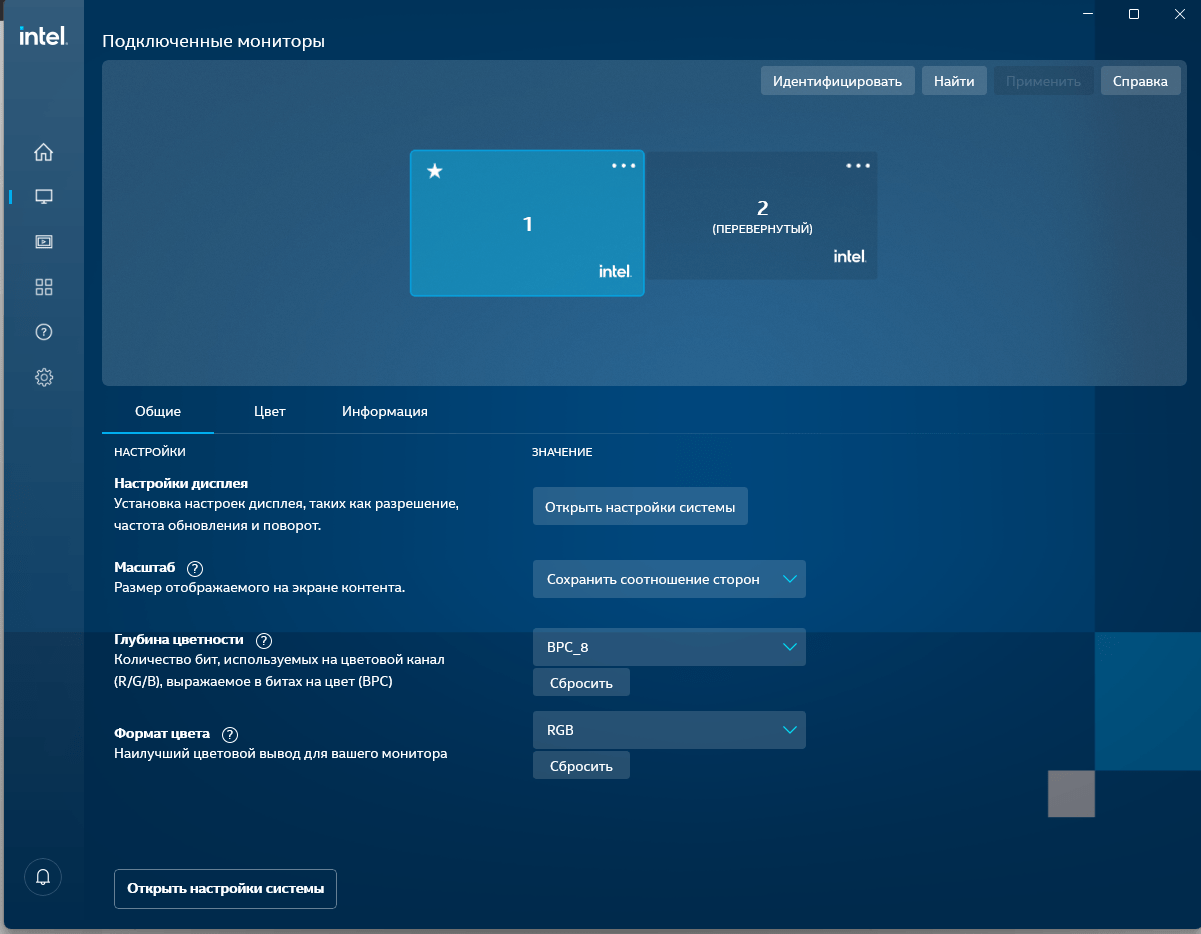This screenshot has height=934, width=1201.
Task: Switch to the Цвет tab
Action: click(270, 411)
